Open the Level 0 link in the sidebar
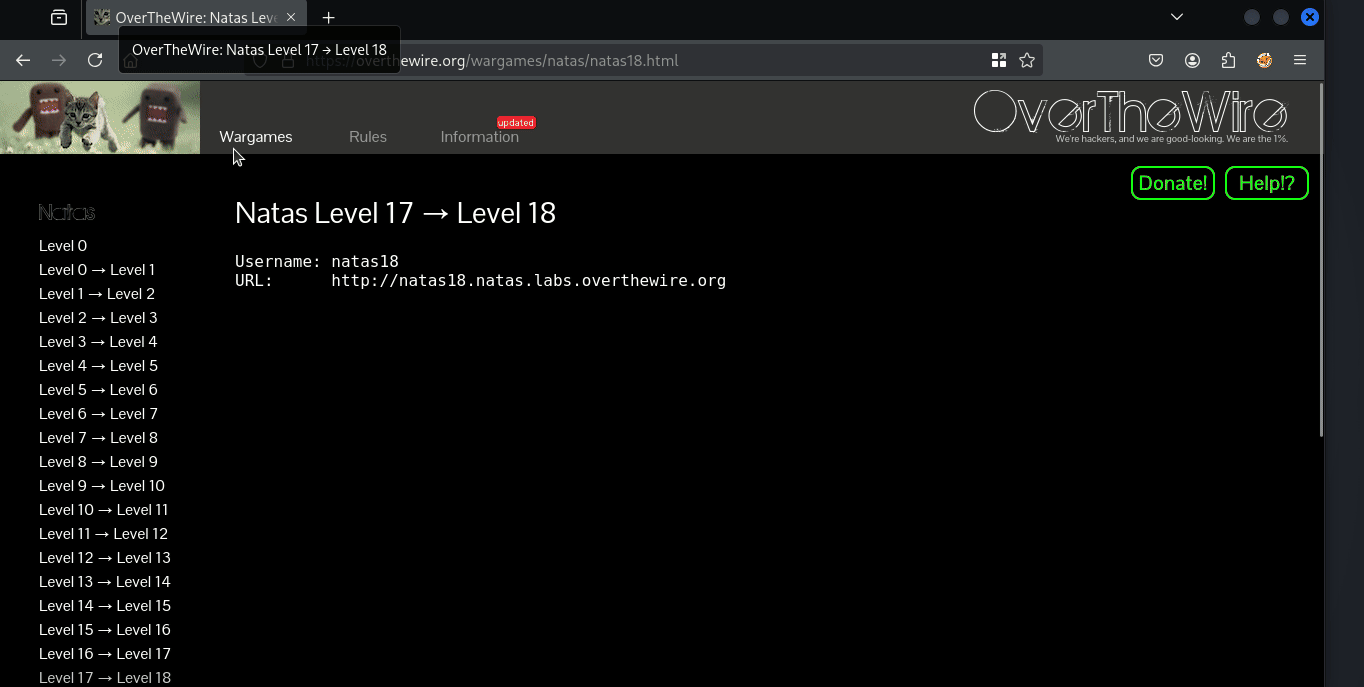The width and height of the screenshot is (1364, 687). click(63, 246)
